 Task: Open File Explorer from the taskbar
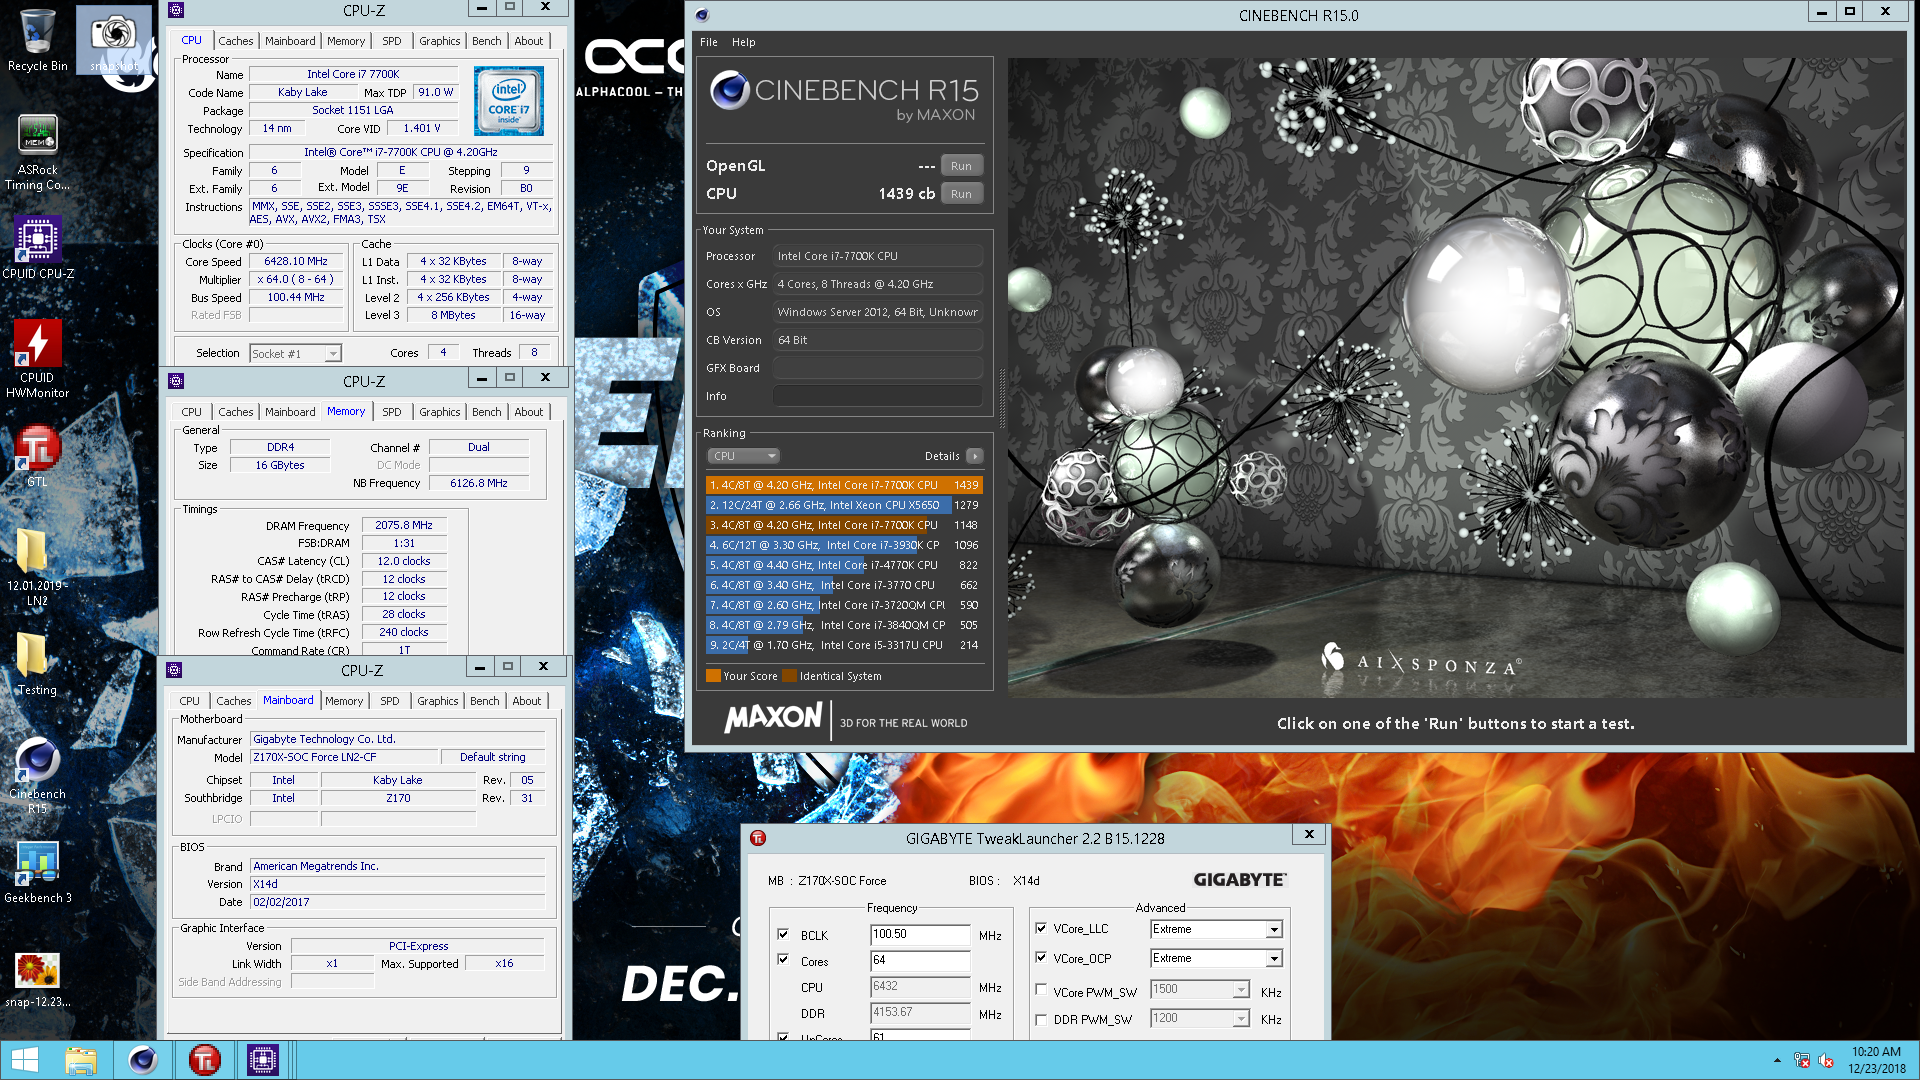(81, 1060)
